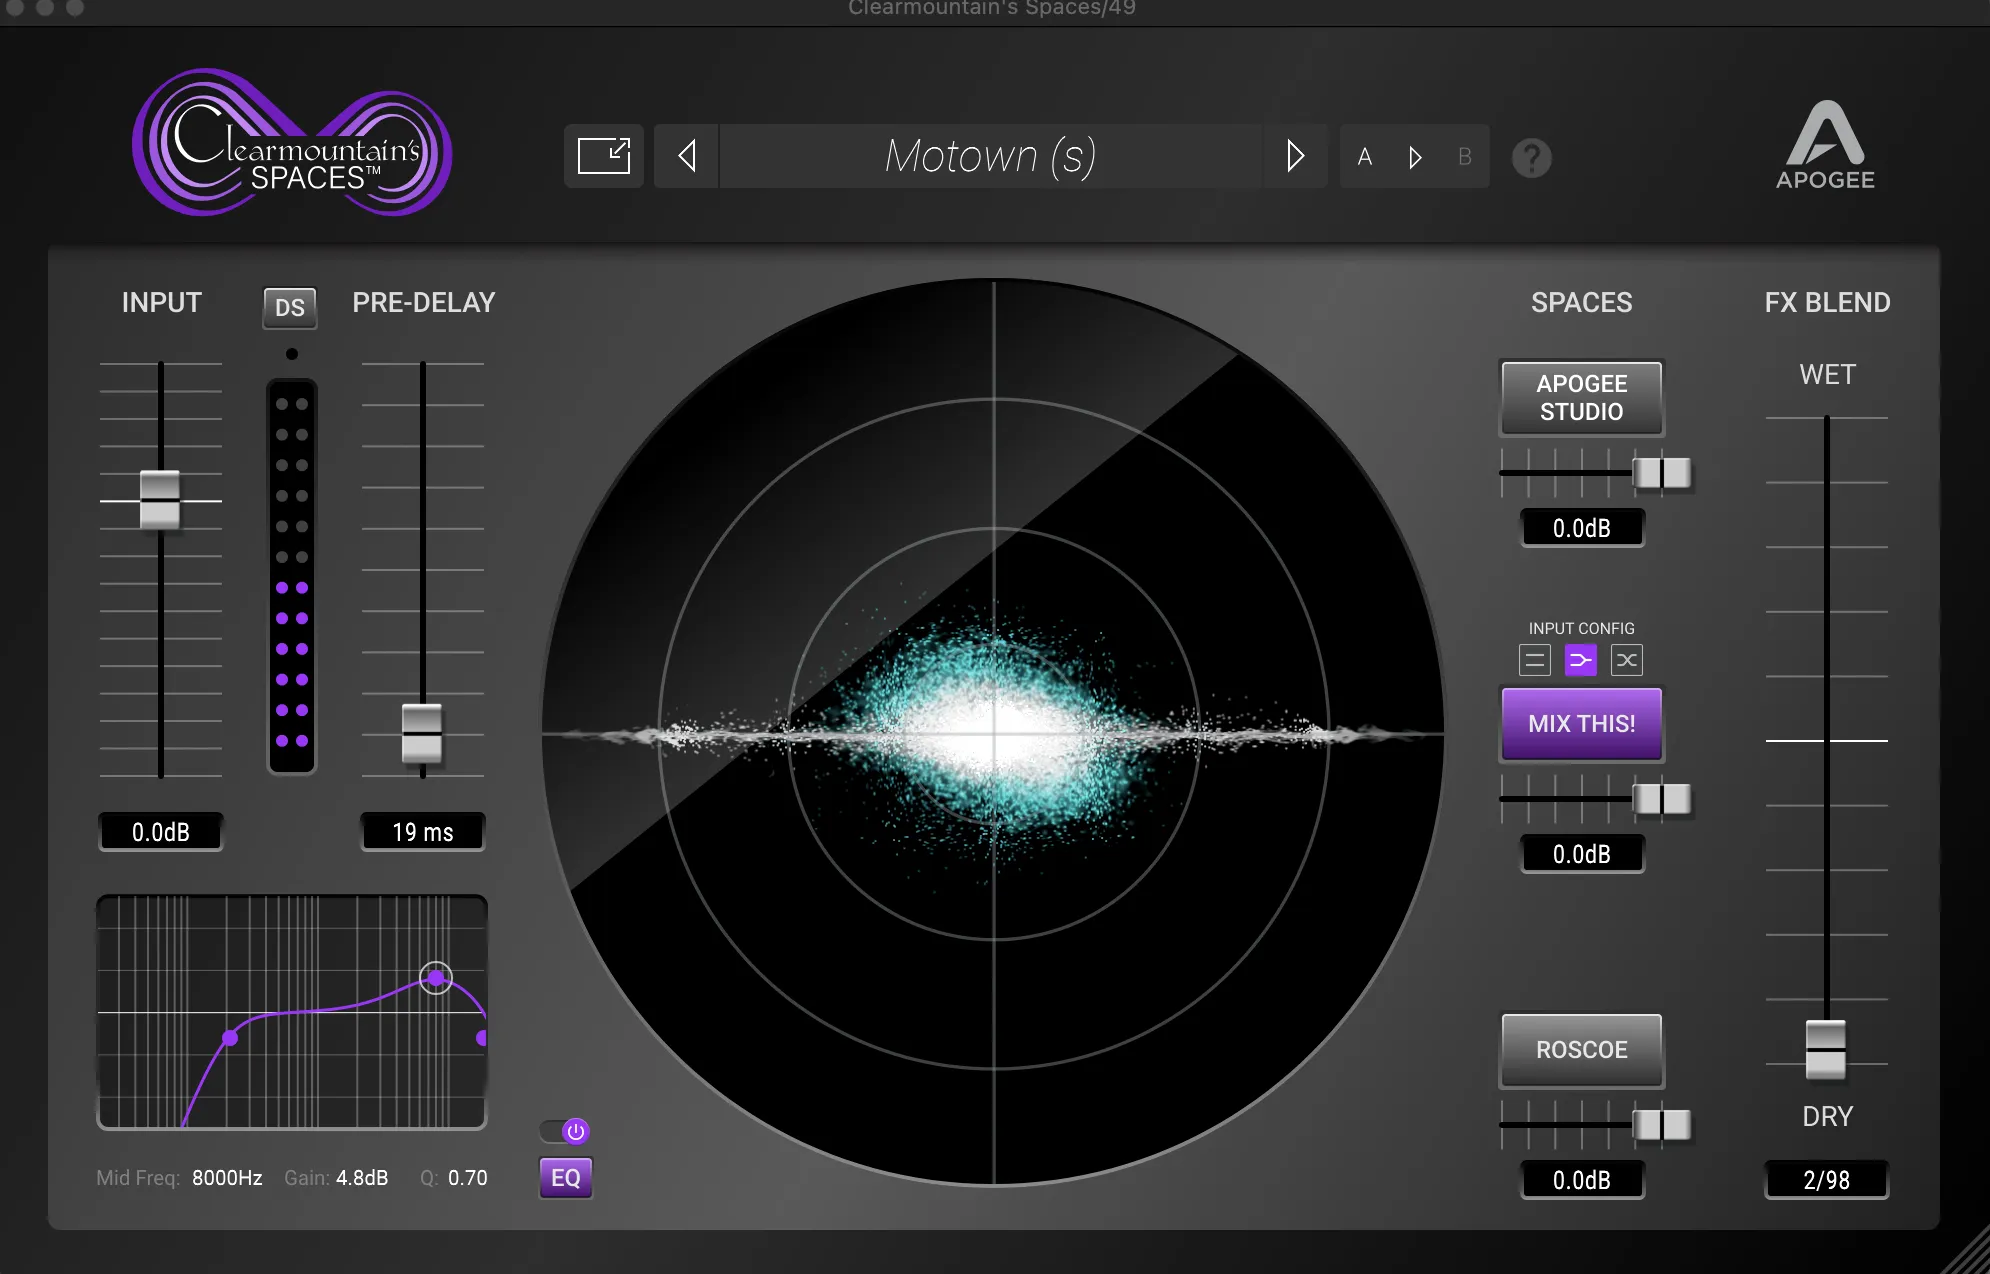Screen dimensions: 1990x1274
Task: Edit the 2/98 FX blend value field
Action: coord(1826,1180)
